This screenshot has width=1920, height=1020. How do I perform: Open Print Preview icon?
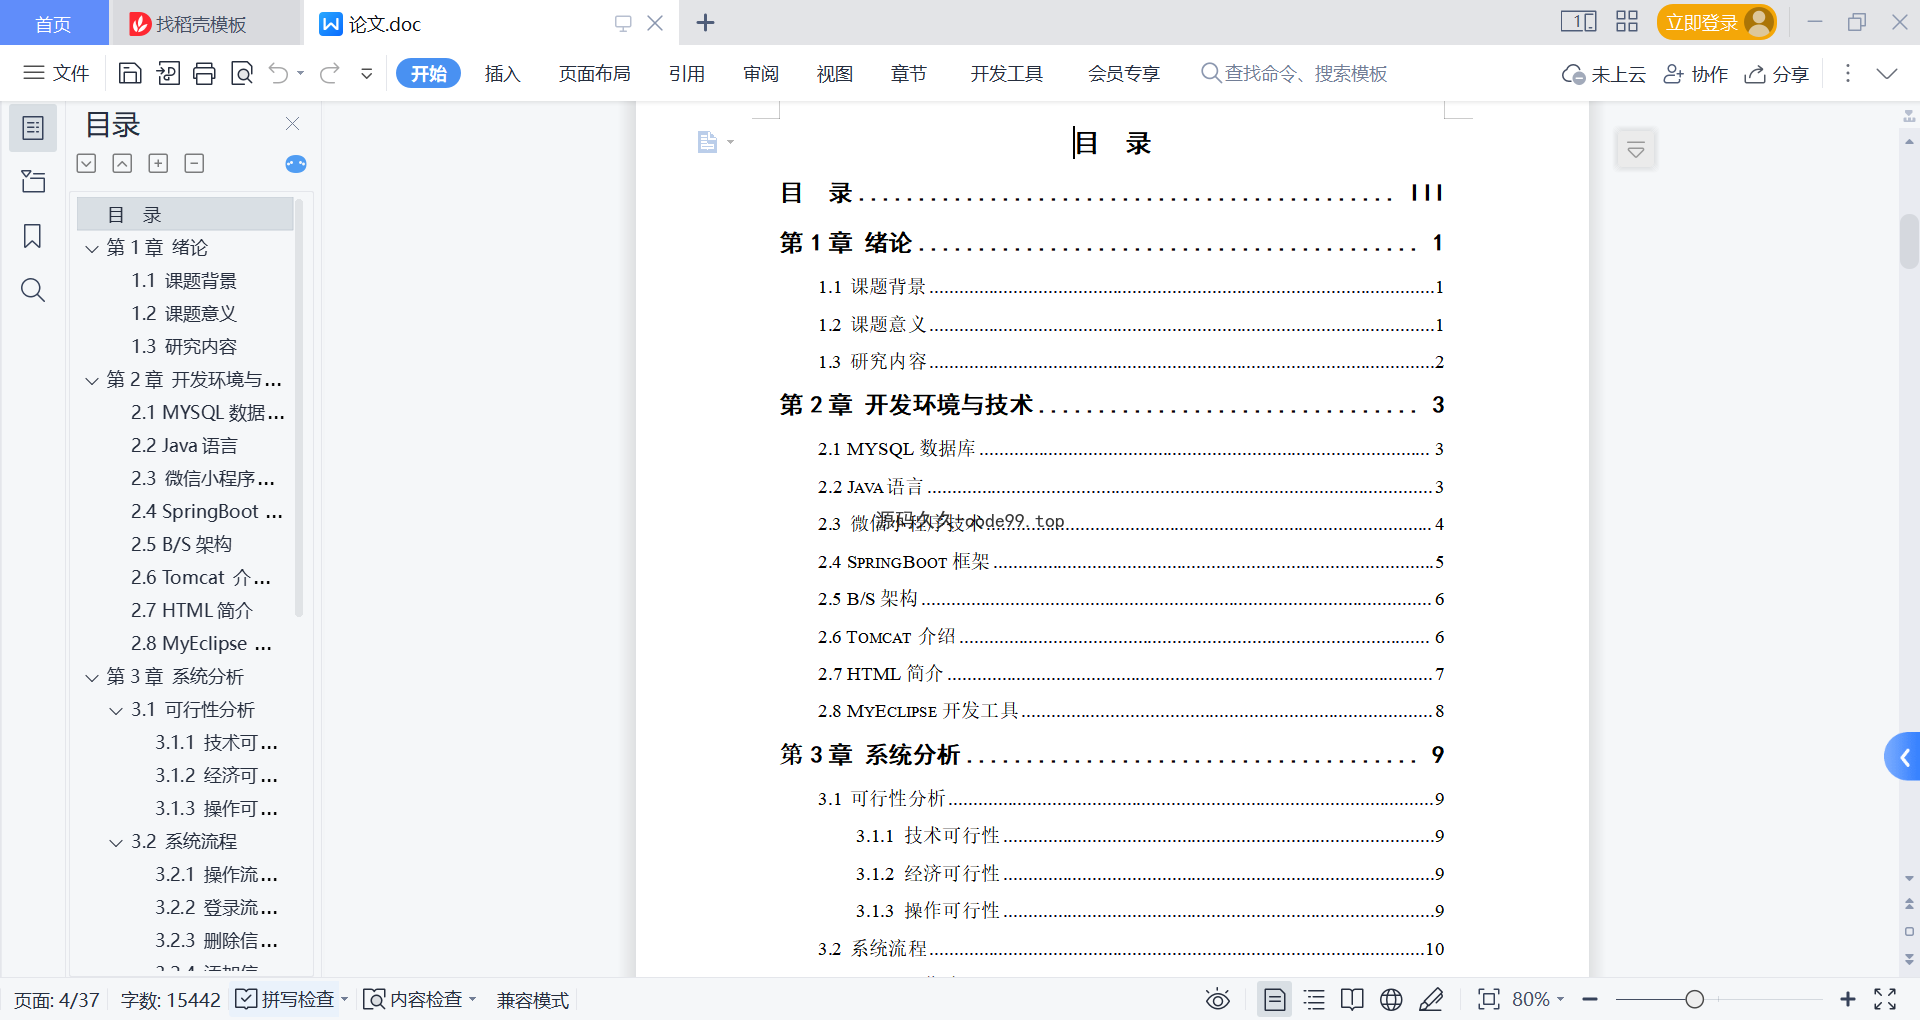tap(242, 73)
